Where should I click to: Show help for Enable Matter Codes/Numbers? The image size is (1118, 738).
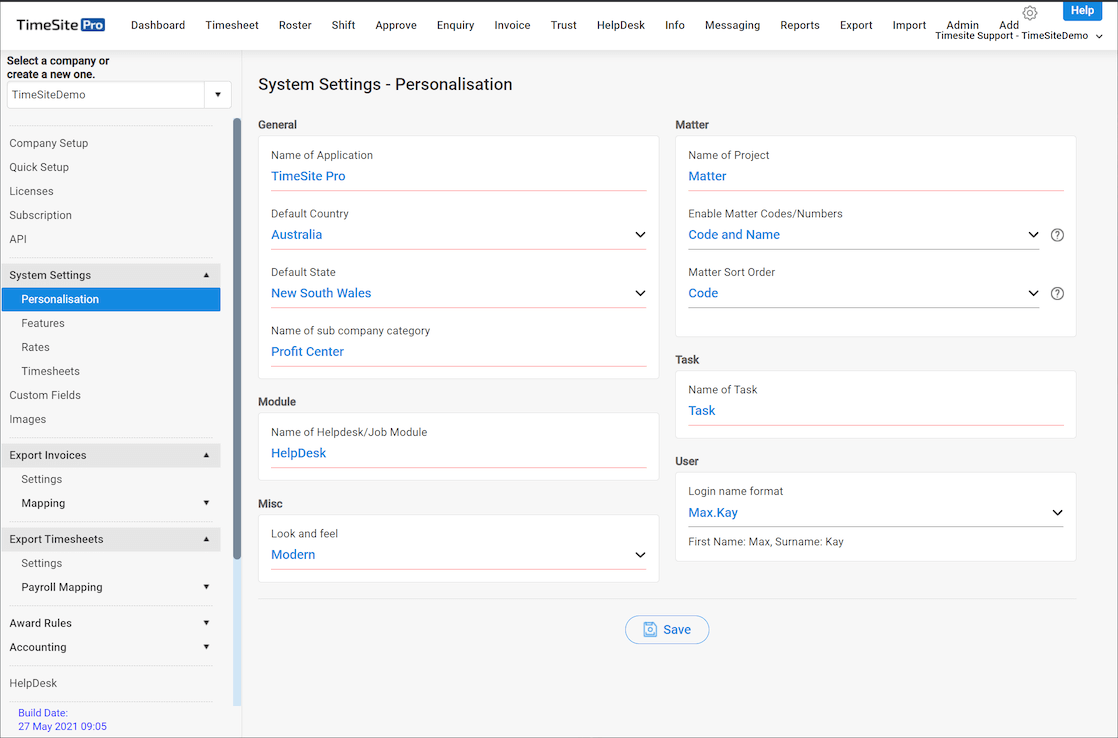1057,235
